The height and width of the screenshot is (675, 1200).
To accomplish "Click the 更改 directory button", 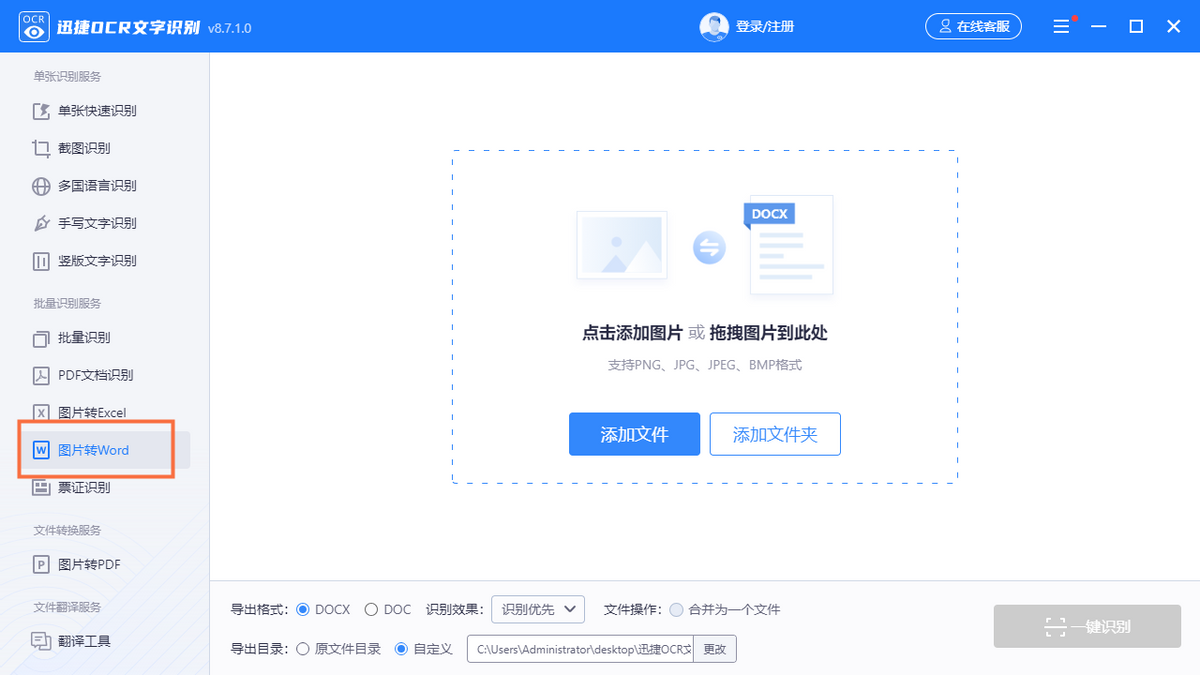I will coord(714,649).
